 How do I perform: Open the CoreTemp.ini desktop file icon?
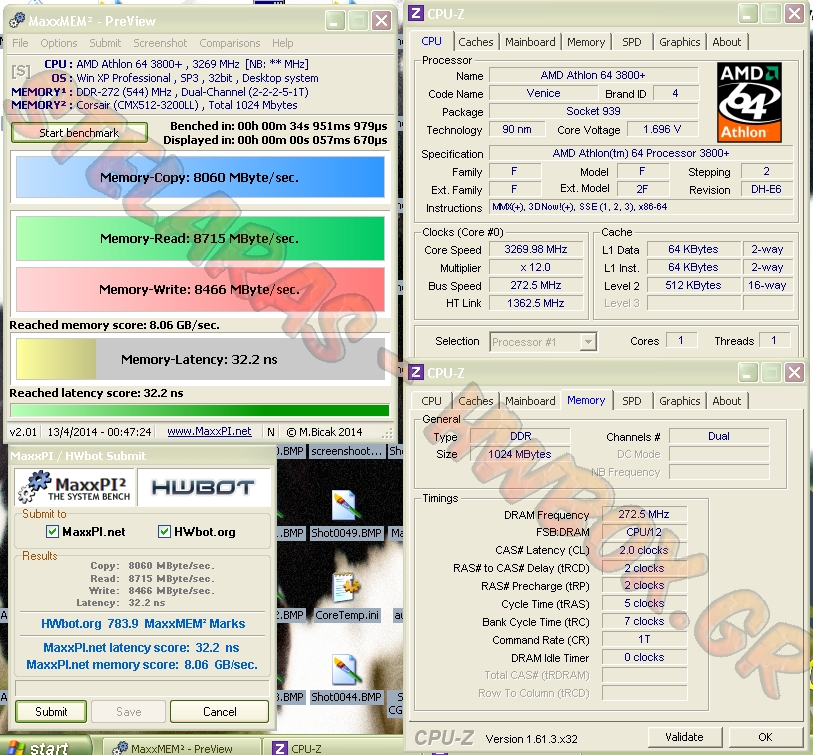[x=346, y=597]
